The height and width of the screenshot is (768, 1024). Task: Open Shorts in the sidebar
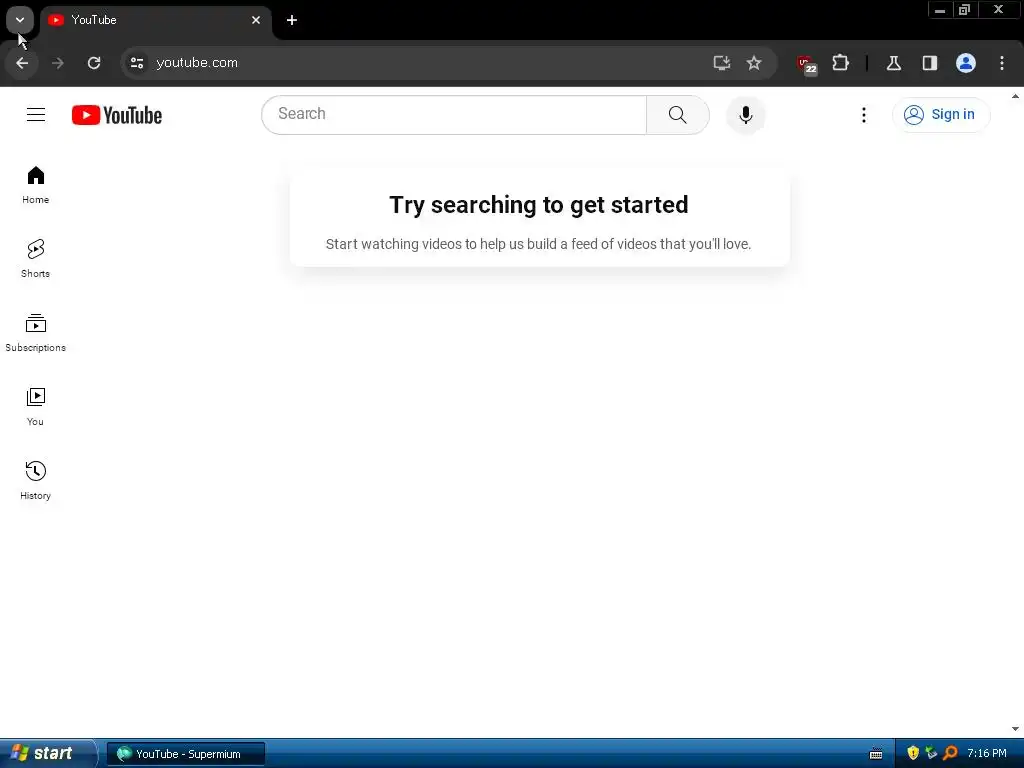(36, 259)
